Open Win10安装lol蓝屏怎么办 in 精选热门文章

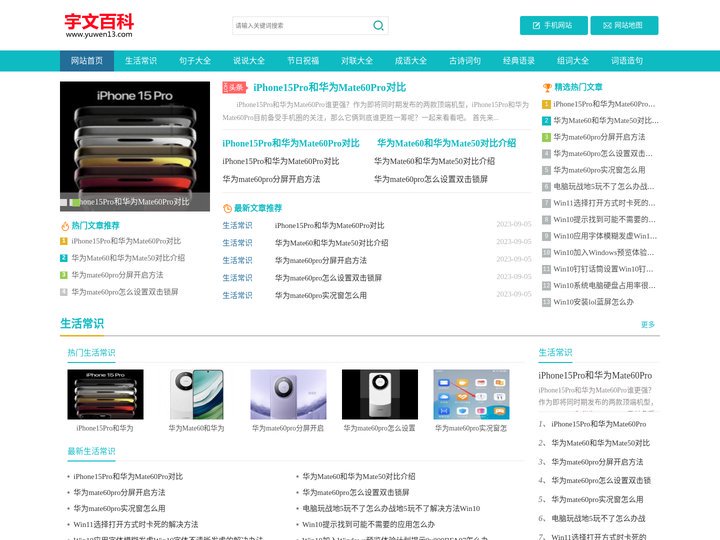click(593, 302)
